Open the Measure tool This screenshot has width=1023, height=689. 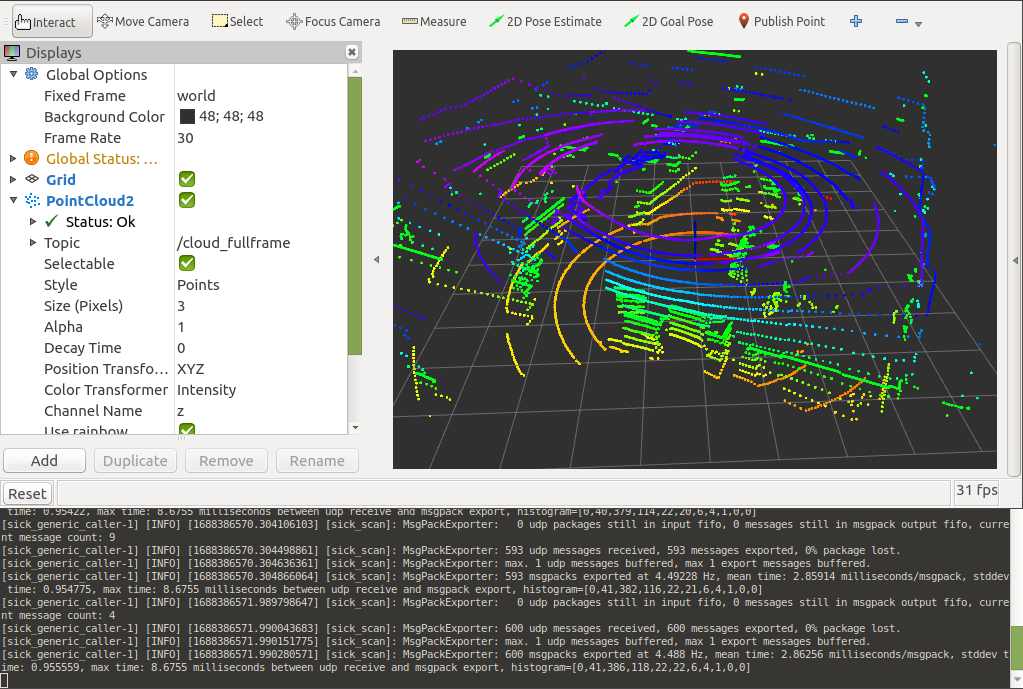coord(433,20)
